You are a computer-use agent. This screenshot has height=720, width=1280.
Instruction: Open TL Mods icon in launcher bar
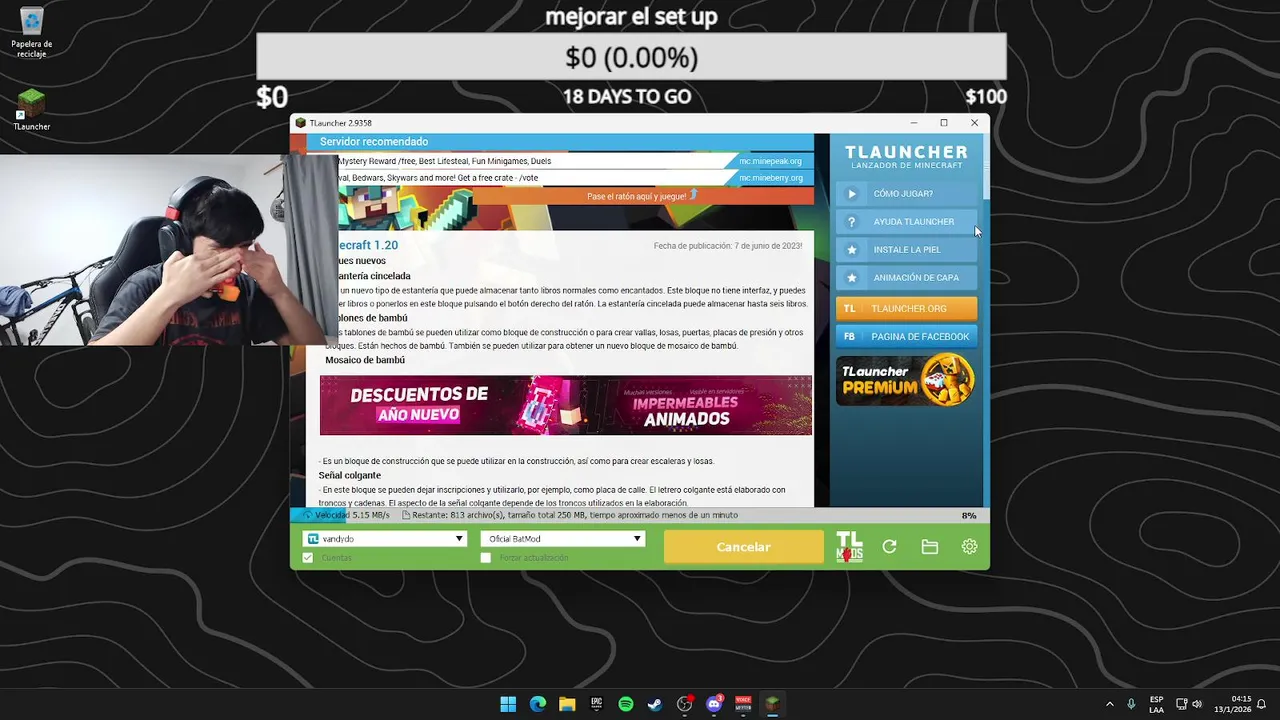tap(849, 547)
